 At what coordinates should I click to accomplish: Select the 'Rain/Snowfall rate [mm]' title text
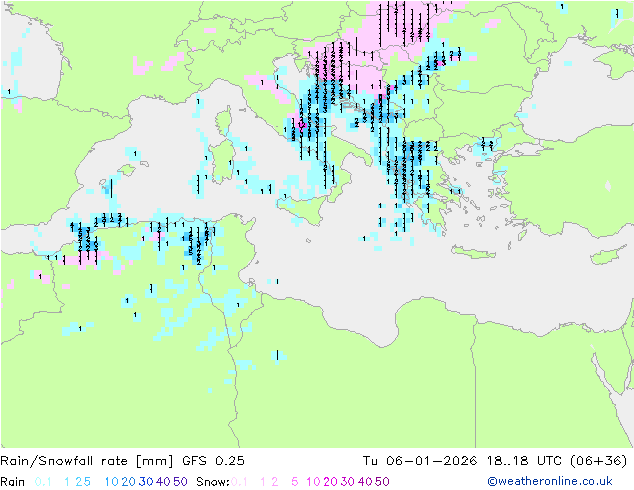coord(87,461)
